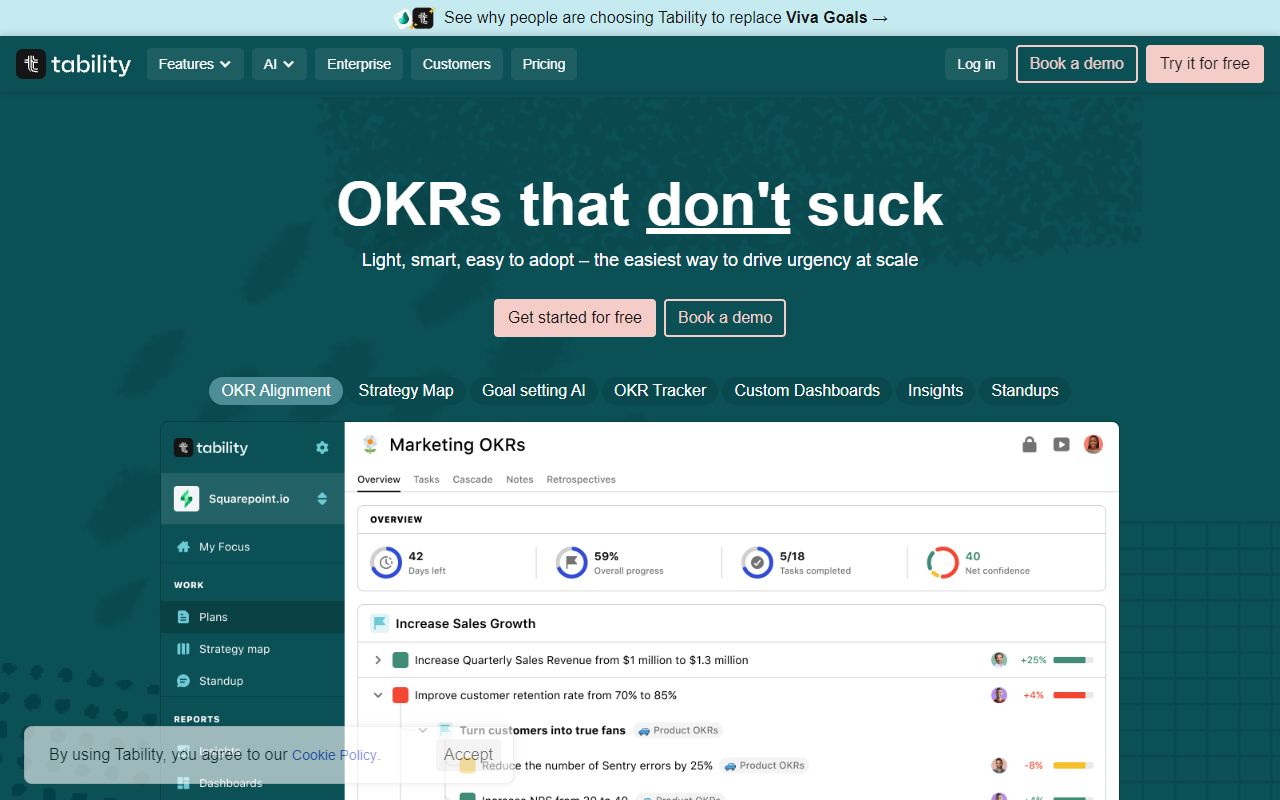The width and height of the screenshot is (1280, 800).
Task: Expand the Increase Quarterly Sales Revenue objective
Action: 377,660
